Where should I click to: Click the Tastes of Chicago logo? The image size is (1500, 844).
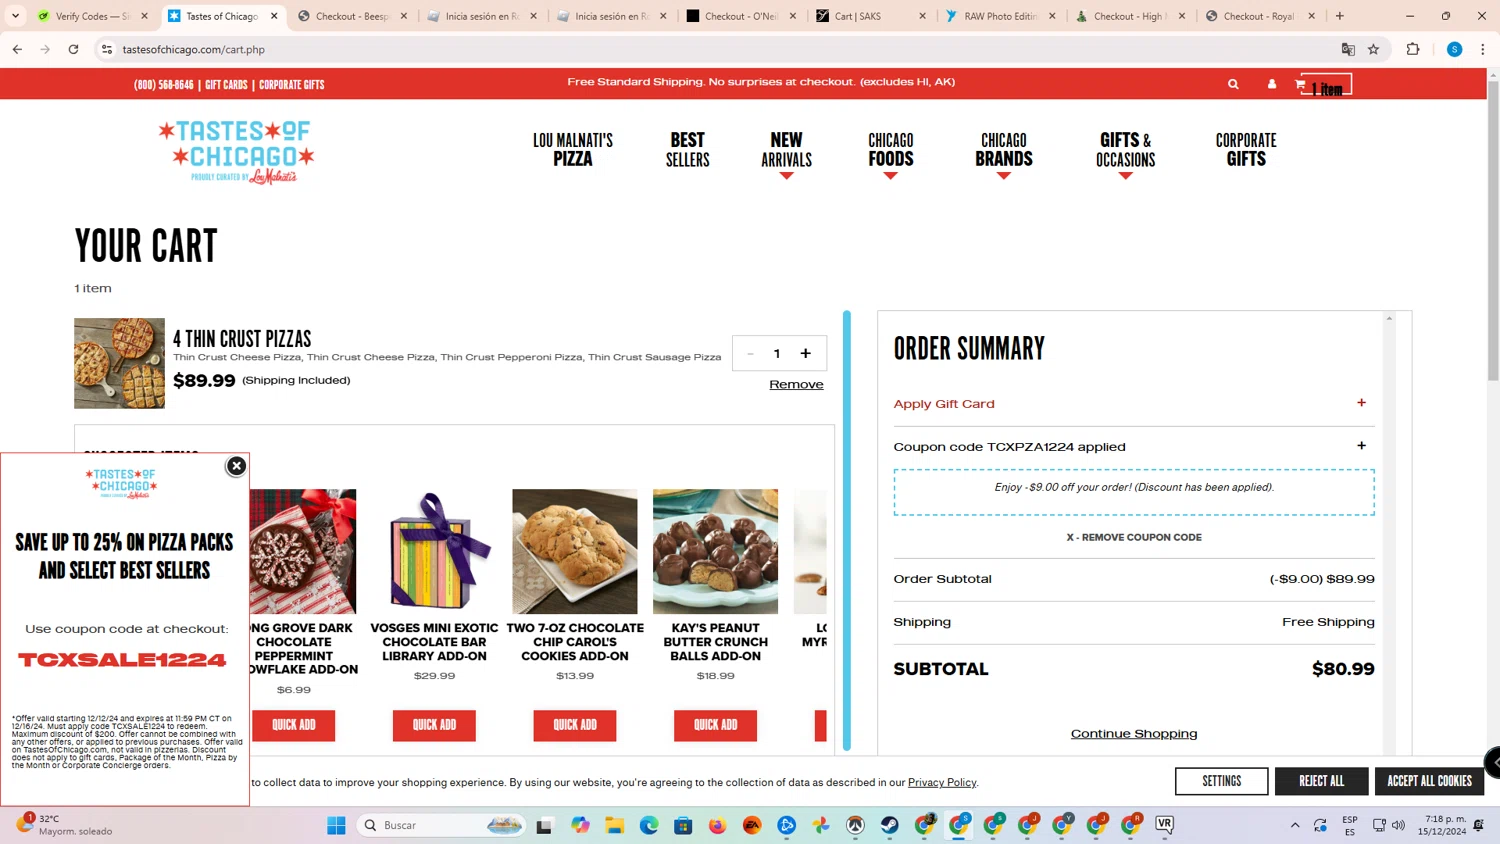236,152
